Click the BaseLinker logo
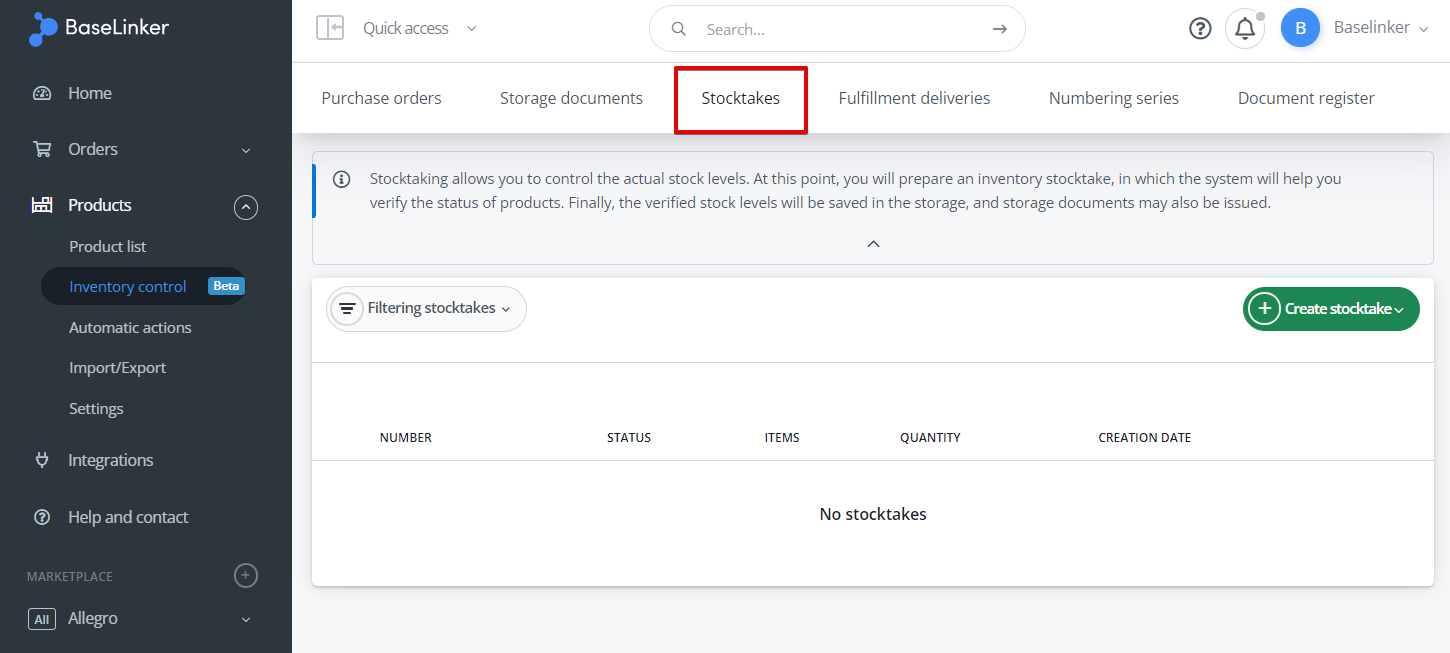 [98, 29]
